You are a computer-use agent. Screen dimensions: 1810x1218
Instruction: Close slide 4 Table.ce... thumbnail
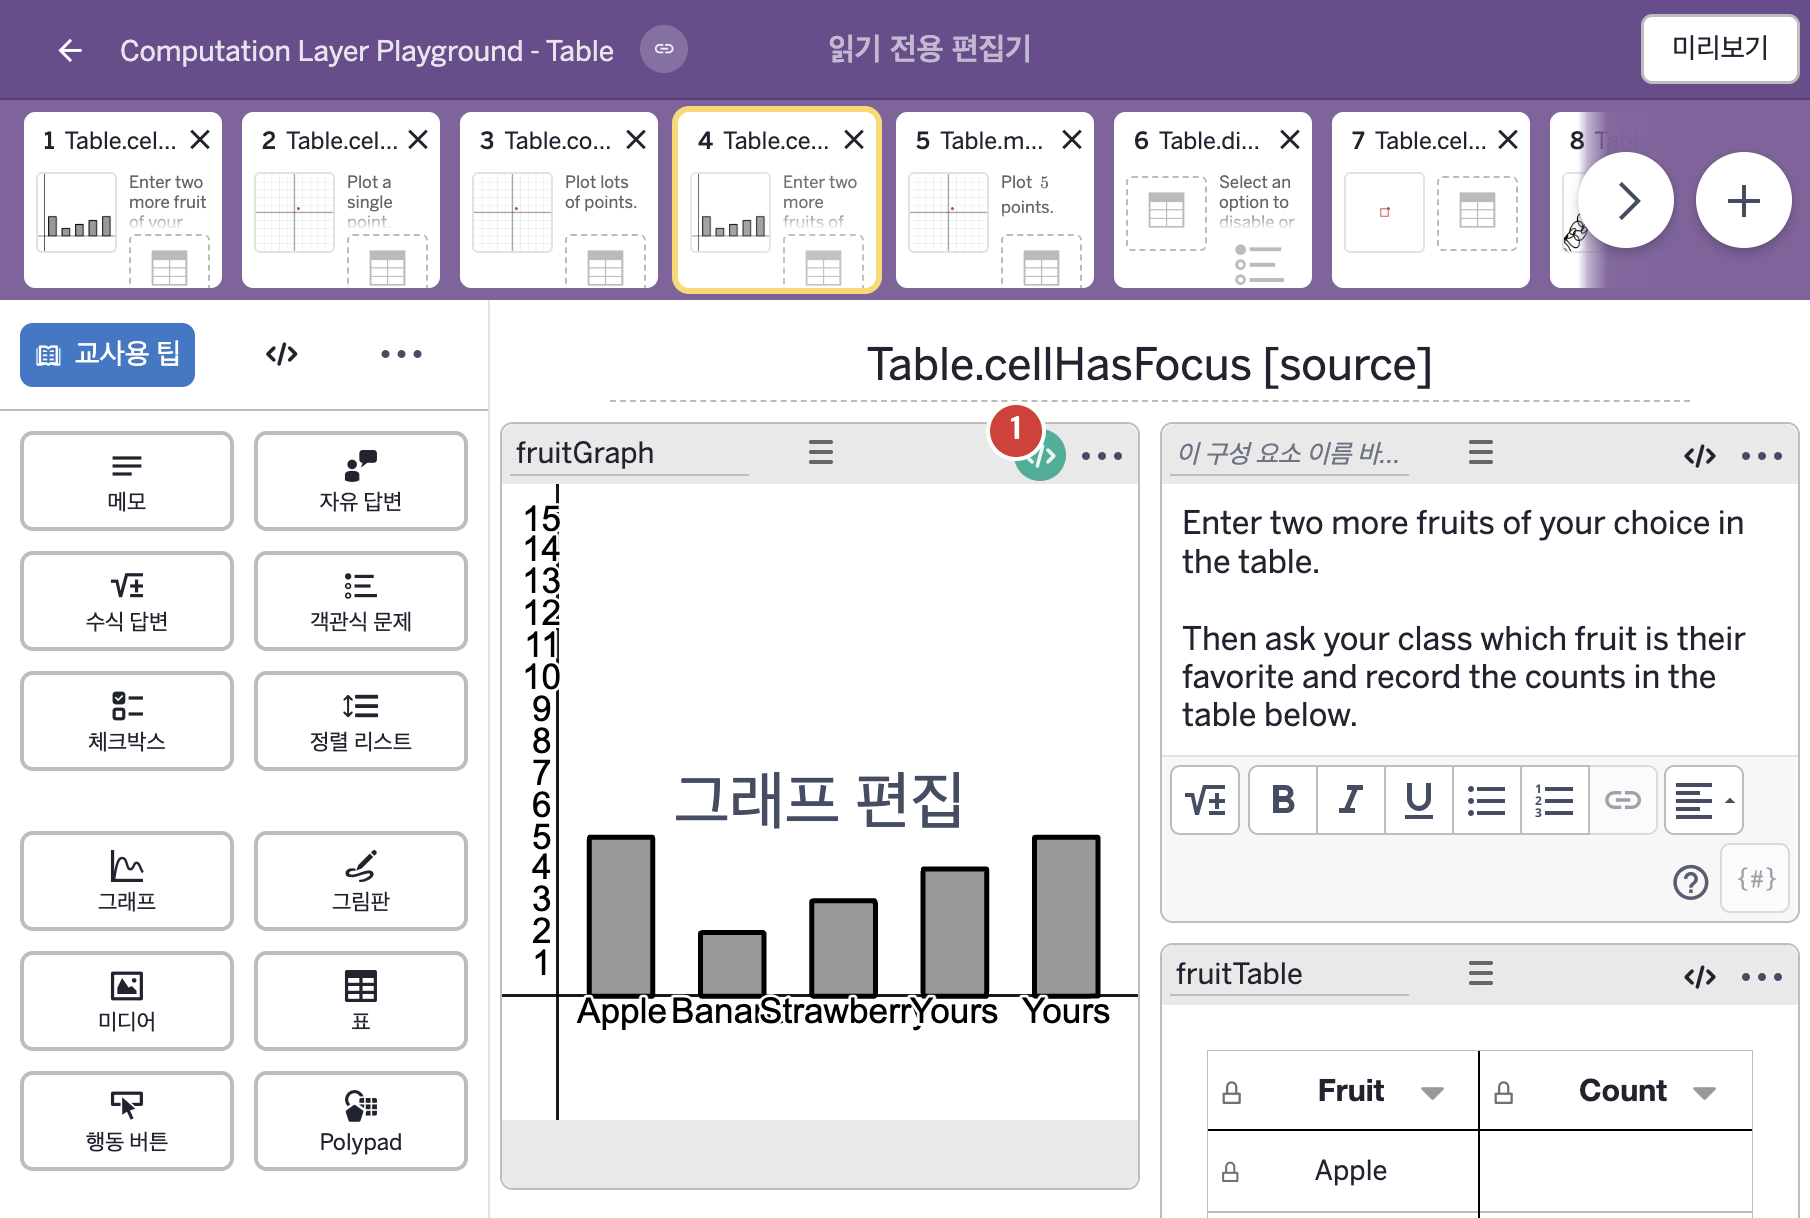[854, 140]
